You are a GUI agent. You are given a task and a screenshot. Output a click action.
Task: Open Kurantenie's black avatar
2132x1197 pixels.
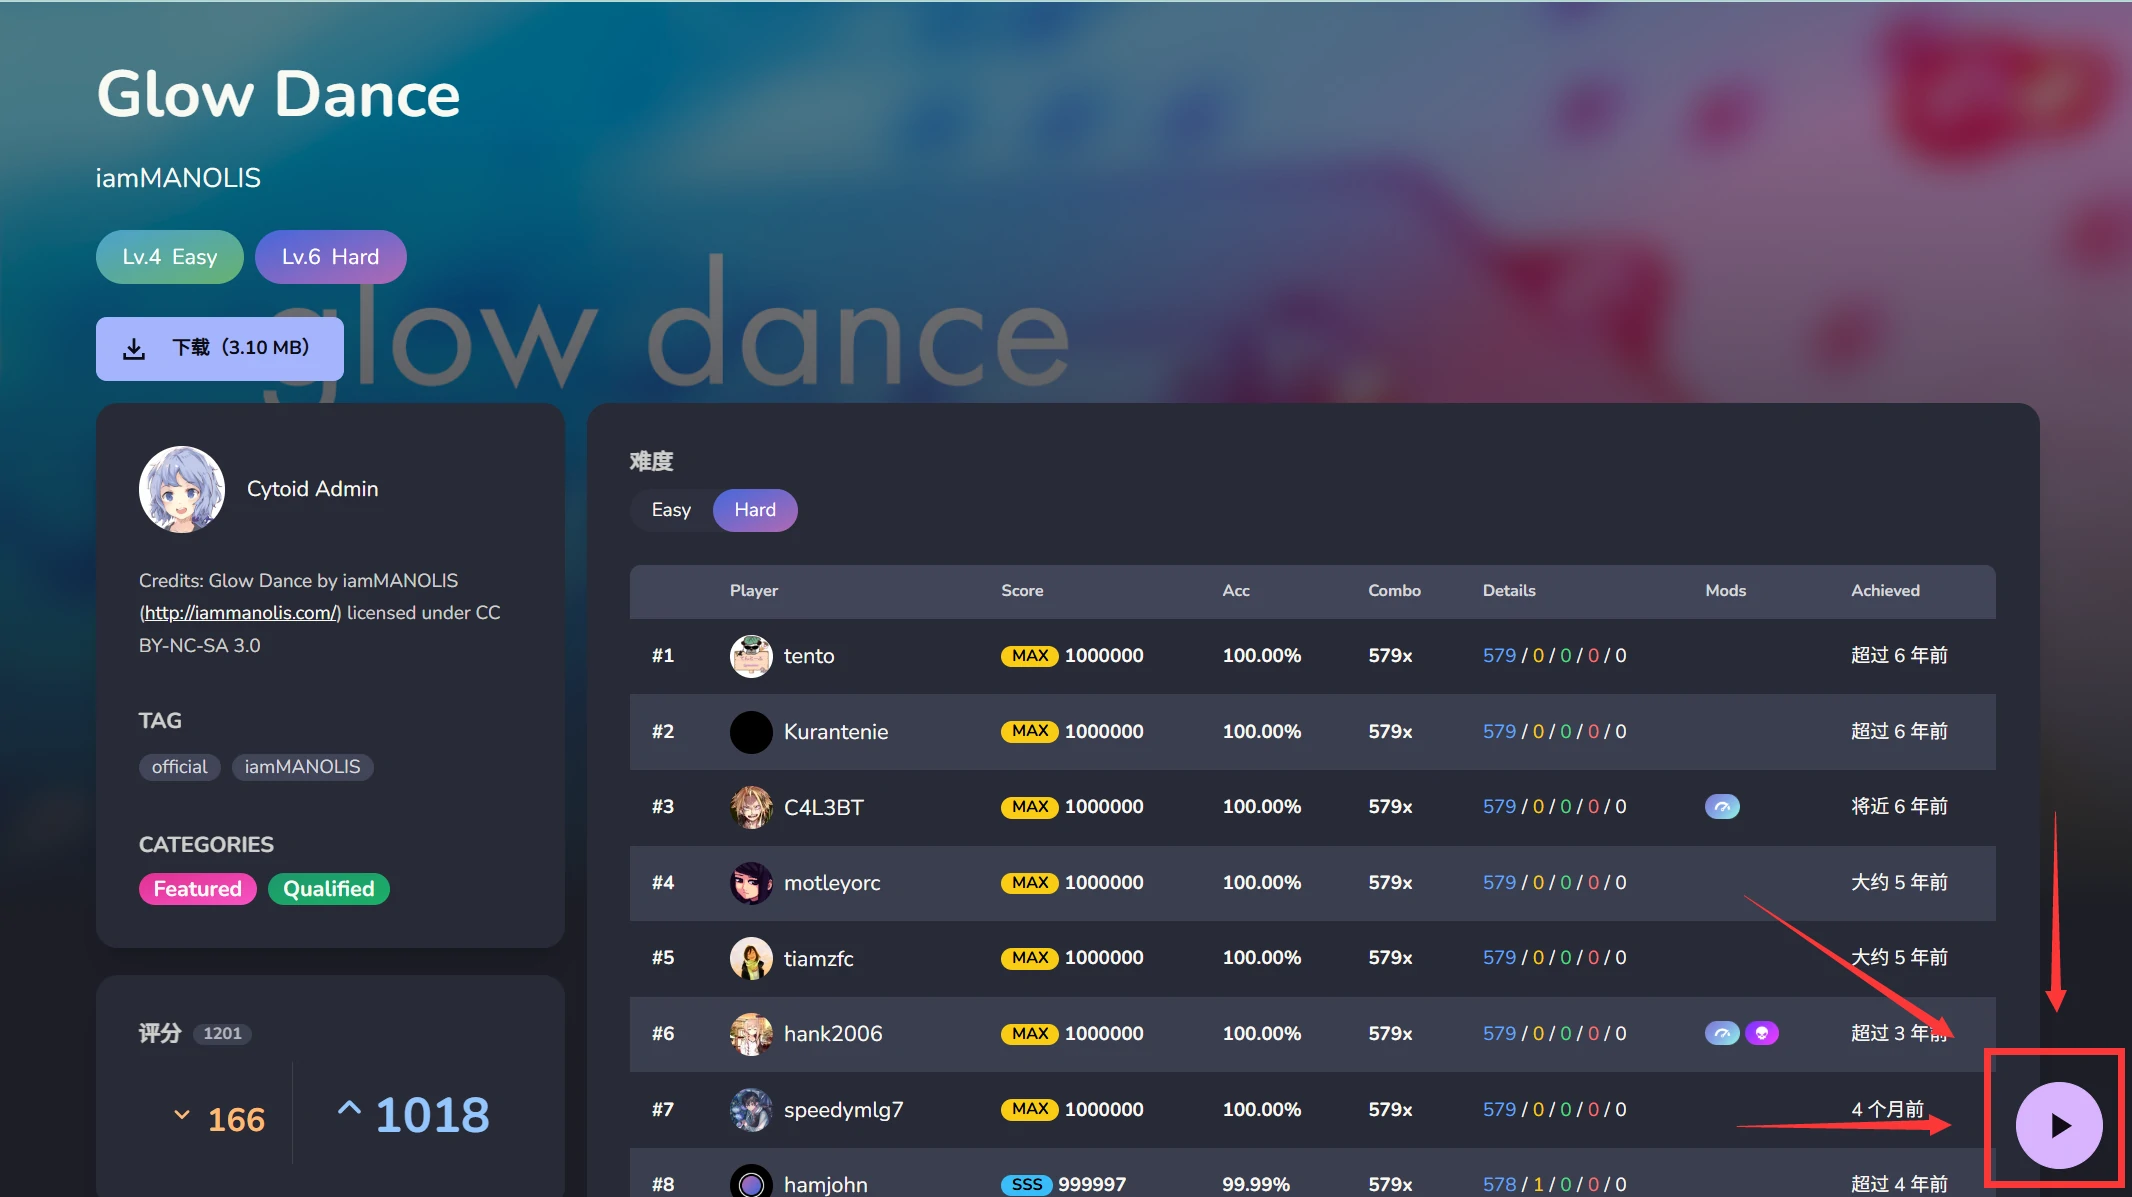(751, 732)
